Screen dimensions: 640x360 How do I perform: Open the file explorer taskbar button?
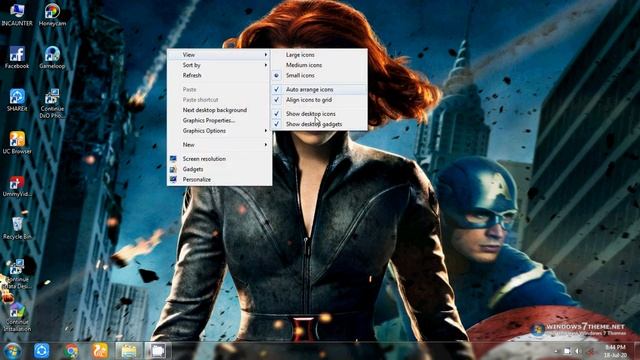tap(129, 351)
